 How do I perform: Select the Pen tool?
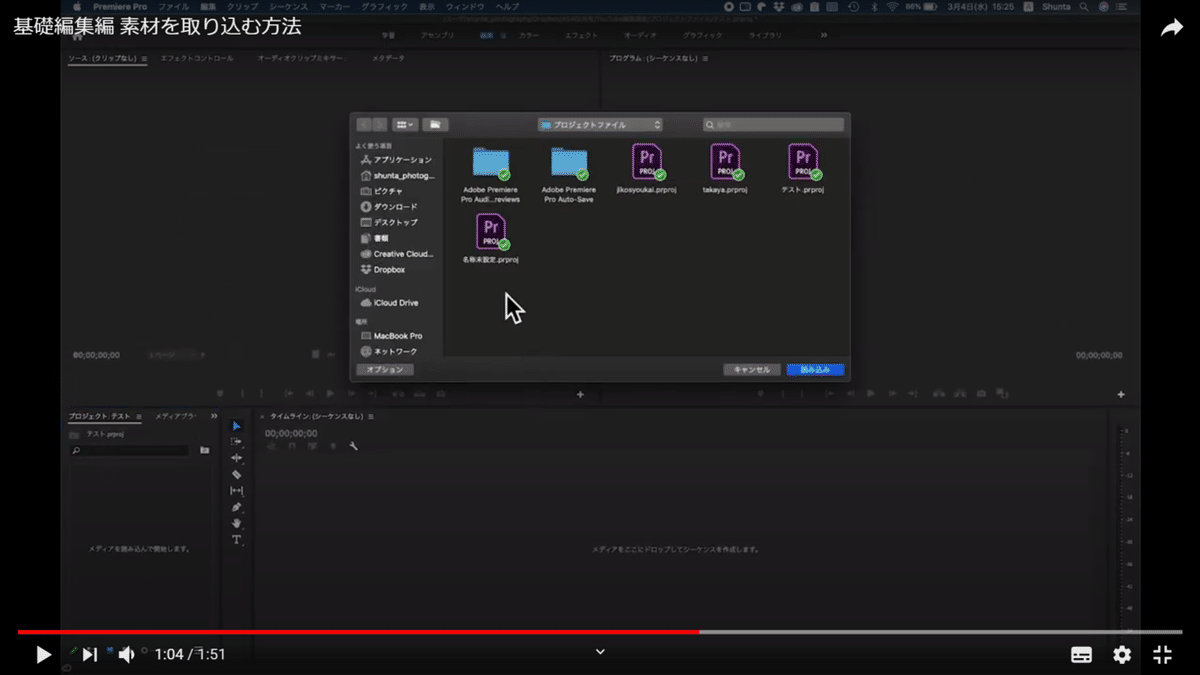237,507
